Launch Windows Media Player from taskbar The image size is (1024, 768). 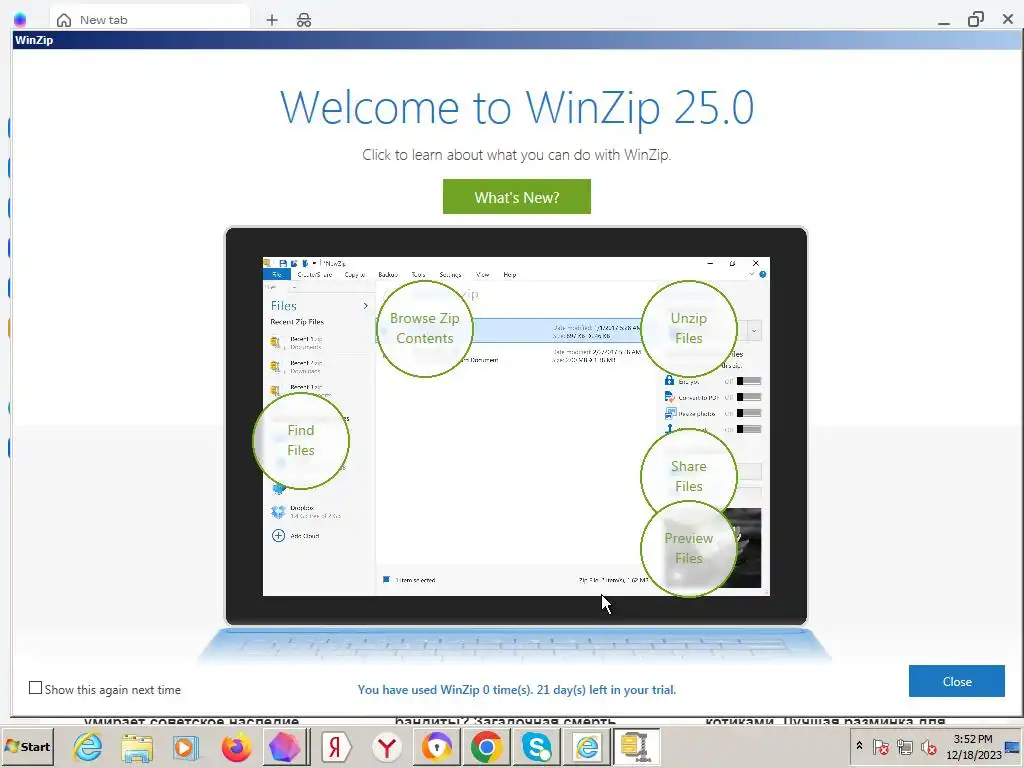pyautogui.click(x=186, y=747)
